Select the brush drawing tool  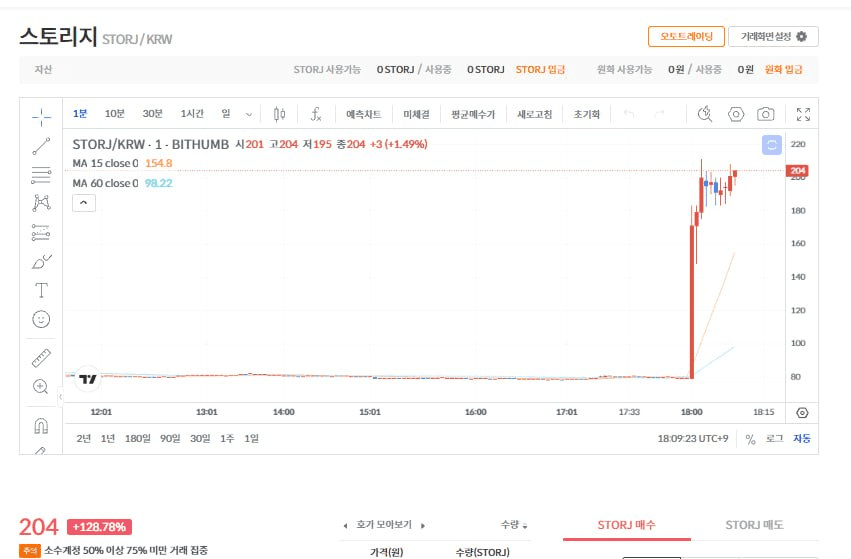coord(41,262)
